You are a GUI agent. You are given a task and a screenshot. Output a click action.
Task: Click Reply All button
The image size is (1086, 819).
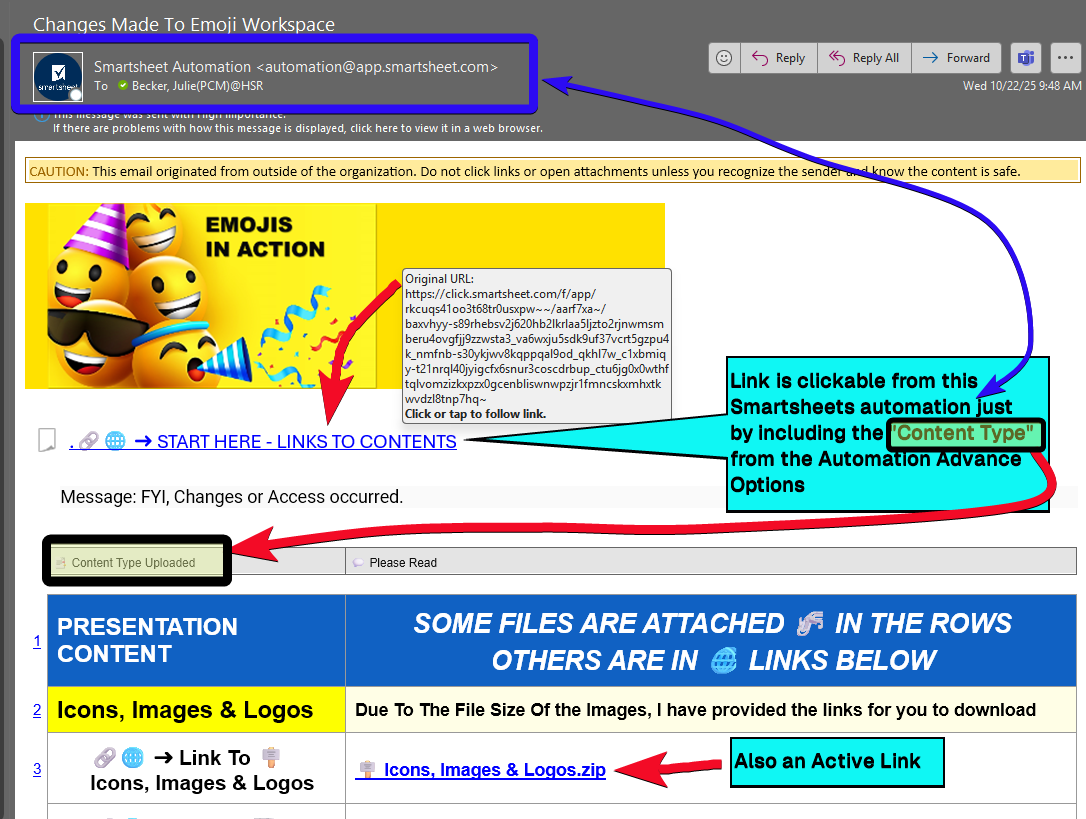click(x=864, y=58)
